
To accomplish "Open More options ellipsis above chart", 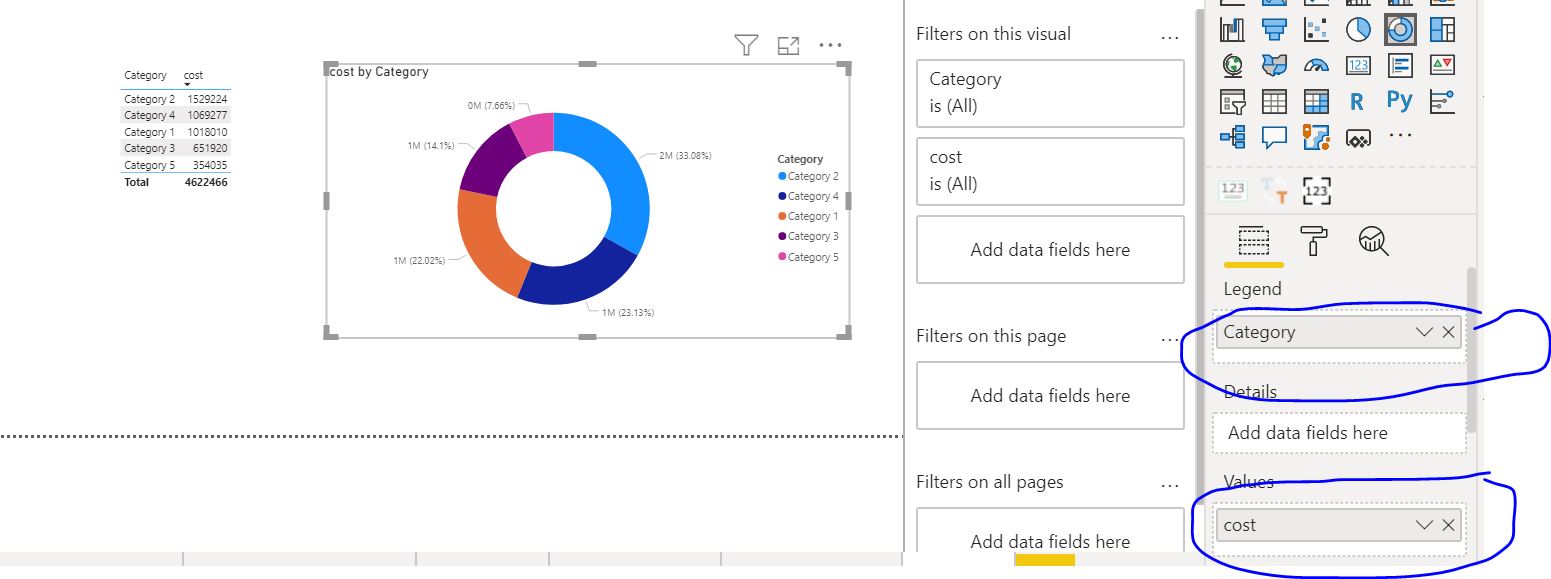I will click(831, 45).
